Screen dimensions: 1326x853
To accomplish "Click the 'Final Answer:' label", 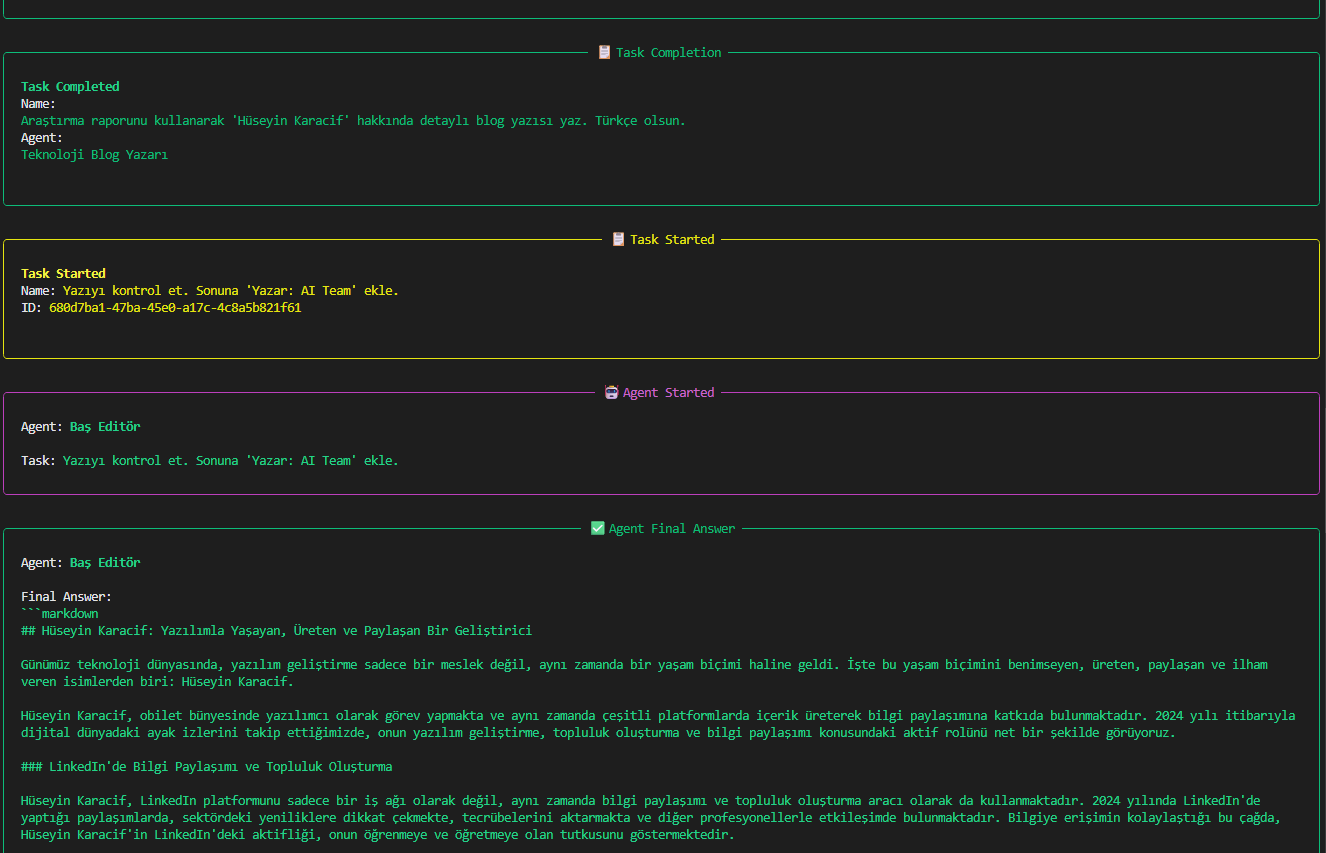I will click(67, 596).
